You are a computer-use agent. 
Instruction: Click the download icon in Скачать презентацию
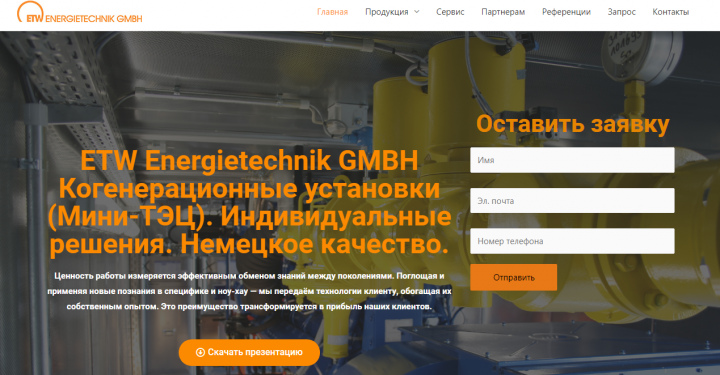[200, 353]
